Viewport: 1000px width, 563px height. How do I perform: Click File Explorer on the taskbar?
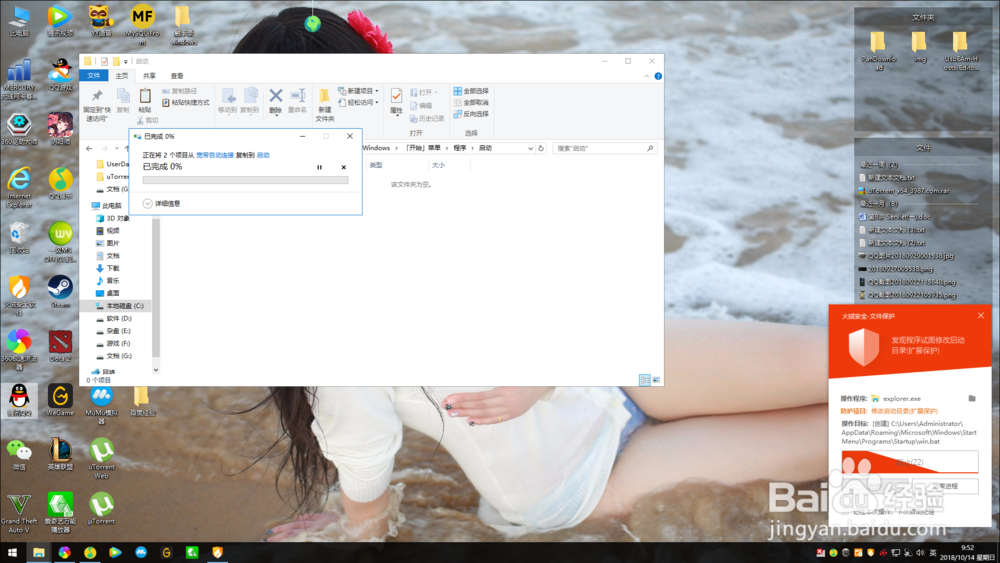39,553
